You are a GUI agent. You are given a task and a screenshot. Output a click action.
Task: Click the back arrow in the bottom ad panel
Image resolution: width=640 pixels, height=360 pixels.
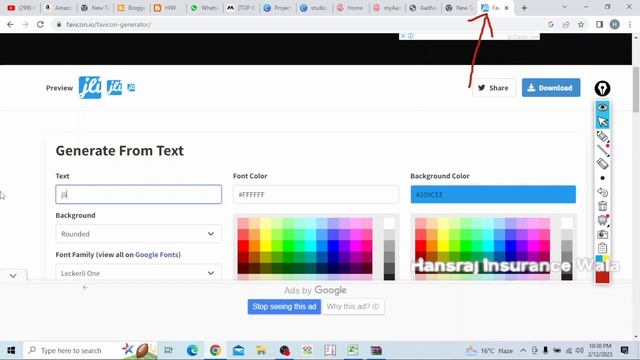(85, 287)
